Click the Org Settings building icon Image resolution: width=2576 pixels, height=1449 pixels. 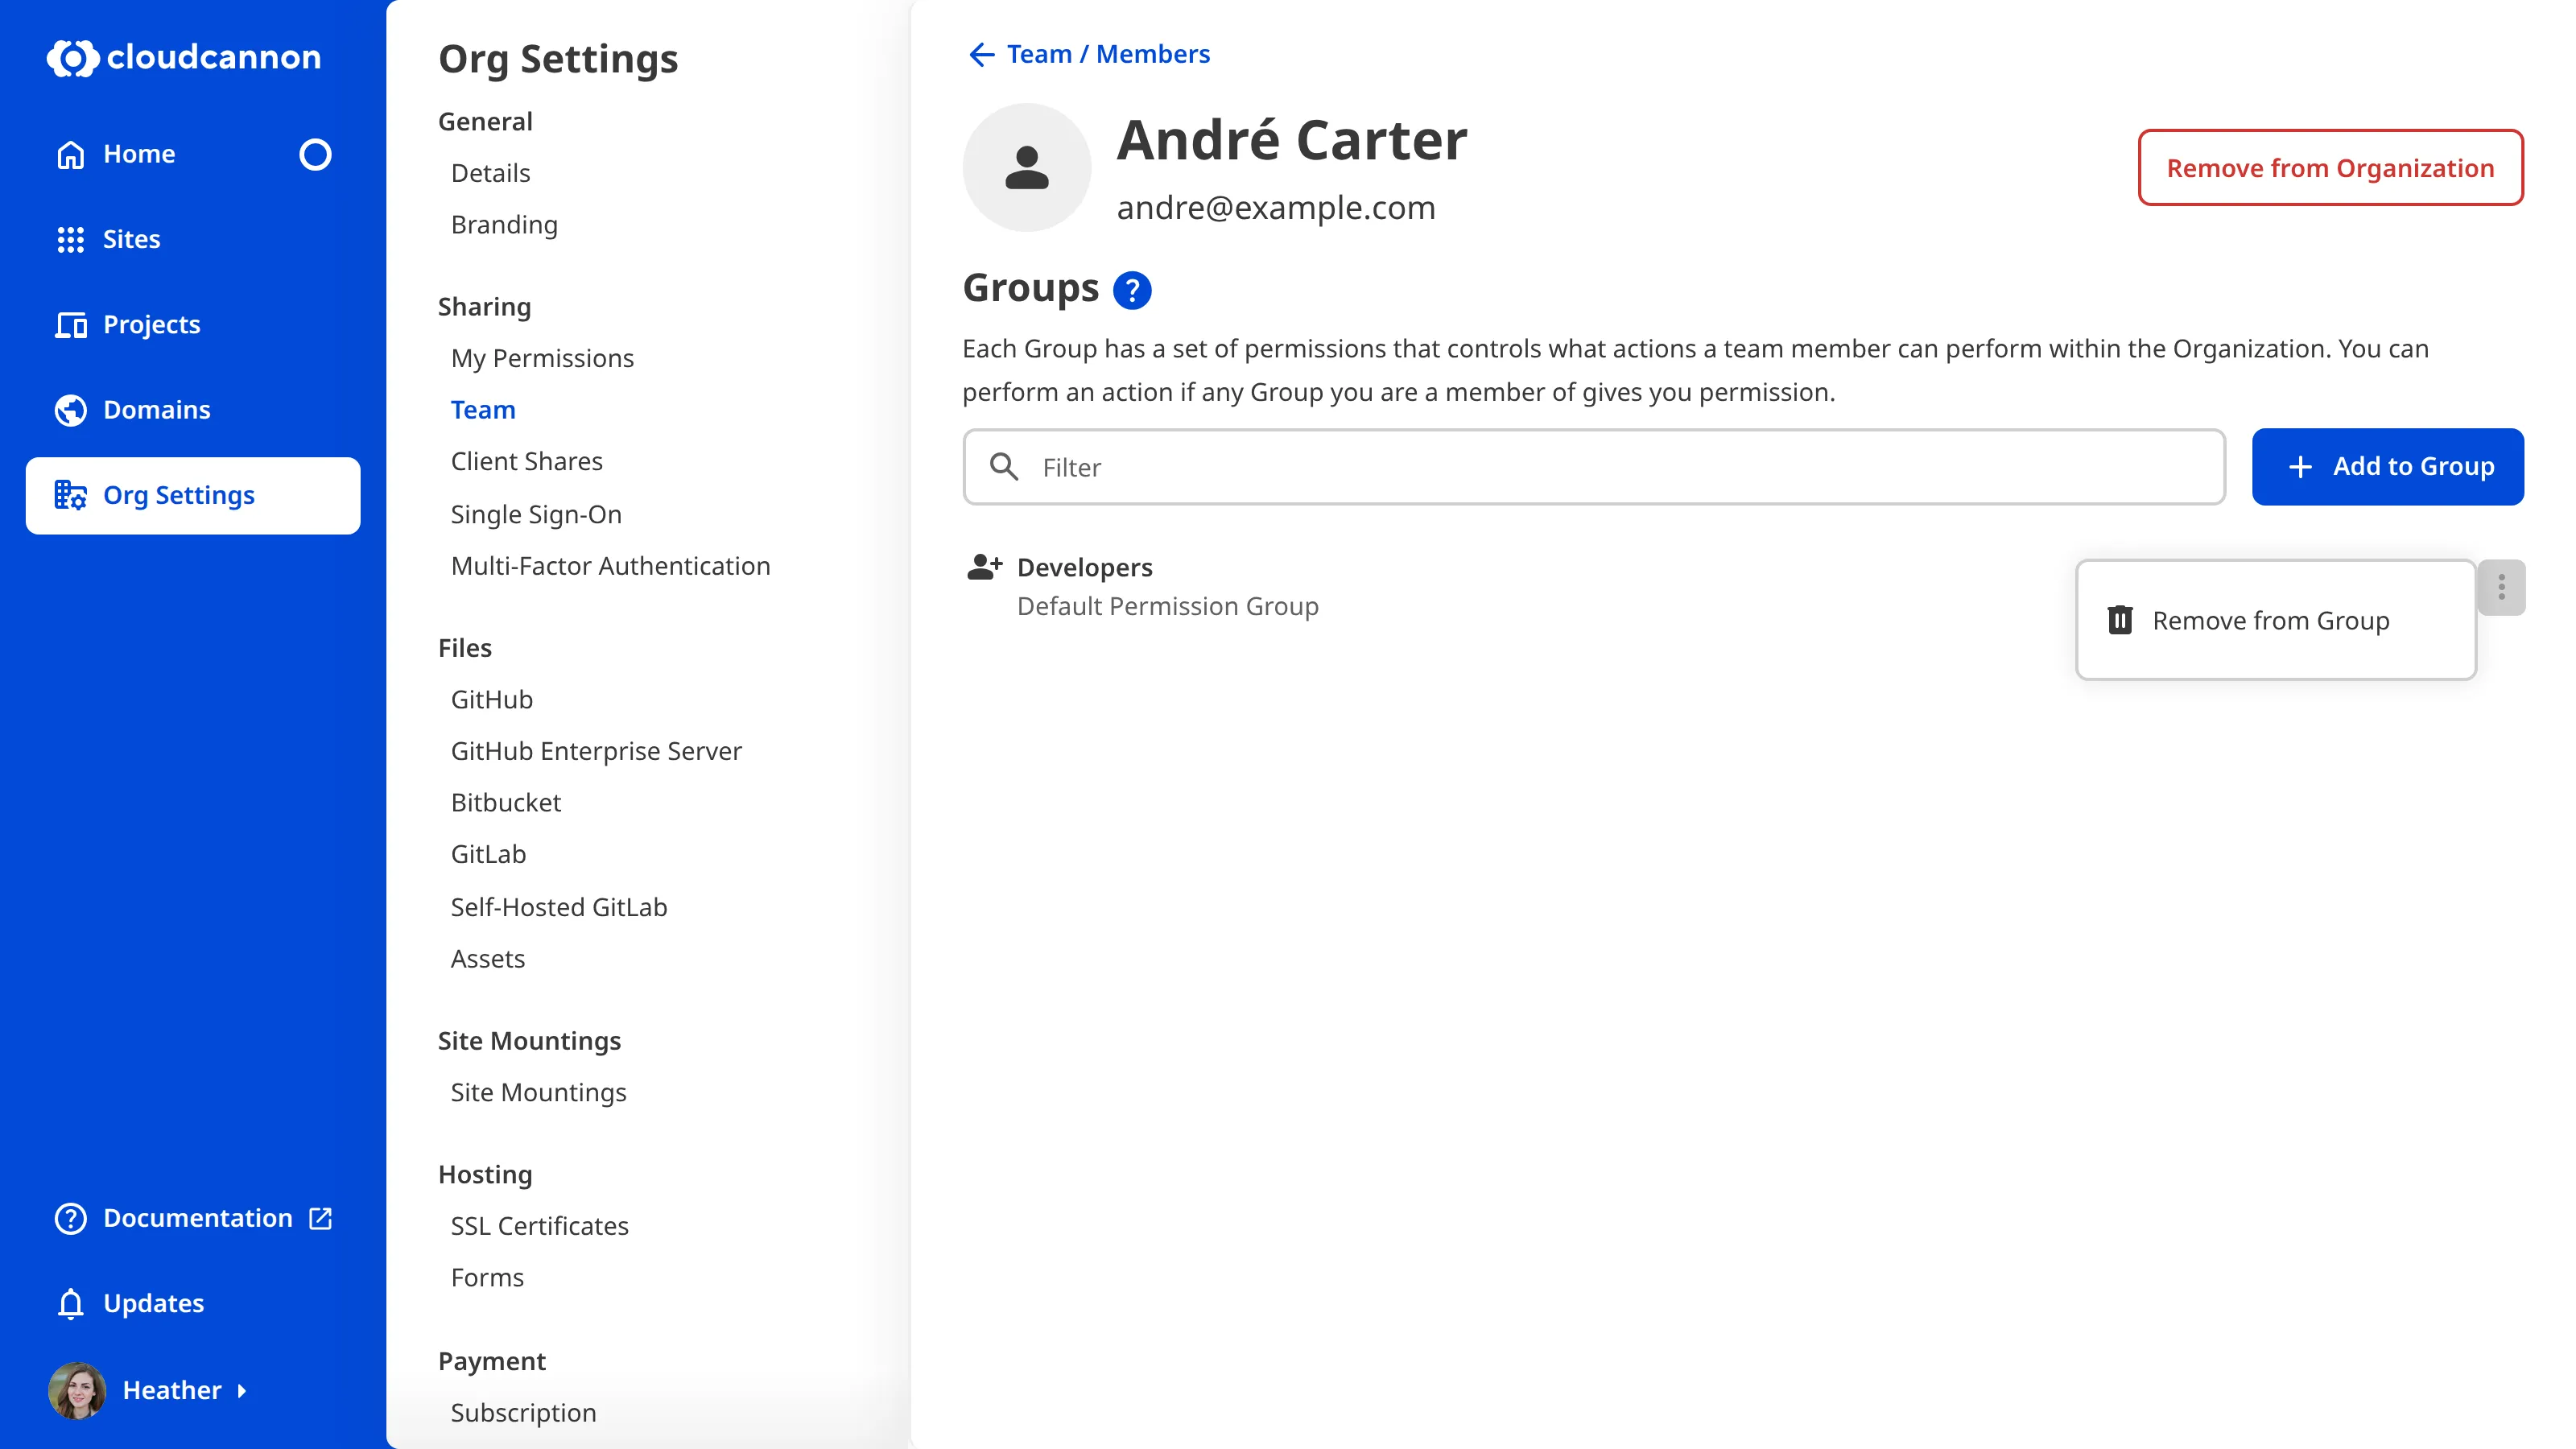coord(71,495)
